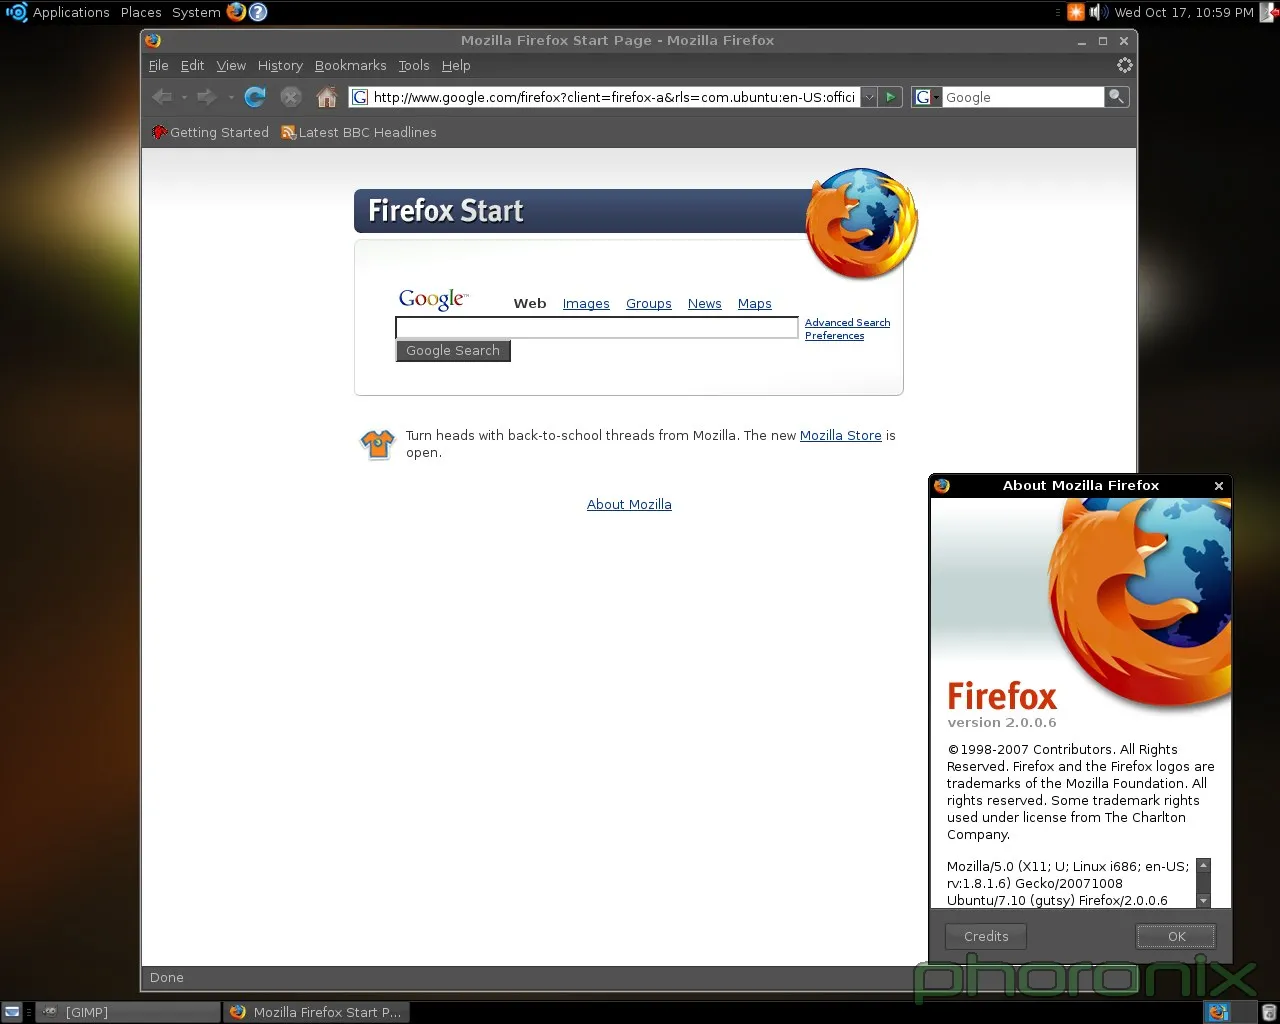
Task: Open the Edit menu
Action: [192, 65]
